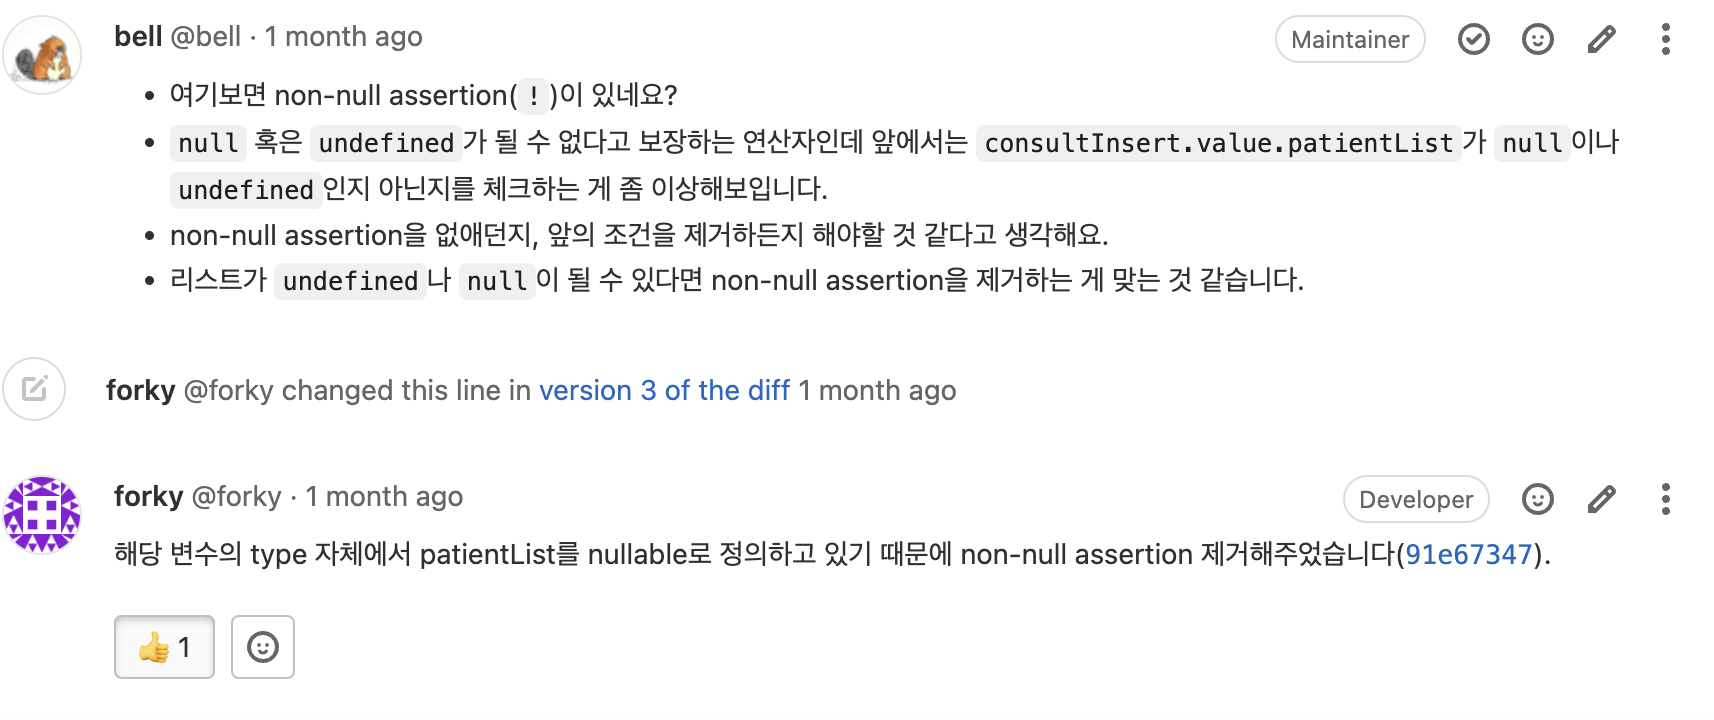Toggle the thumbs-up reaction on forky's reply
Screen dimensions: 1714x720
point(163,647)
